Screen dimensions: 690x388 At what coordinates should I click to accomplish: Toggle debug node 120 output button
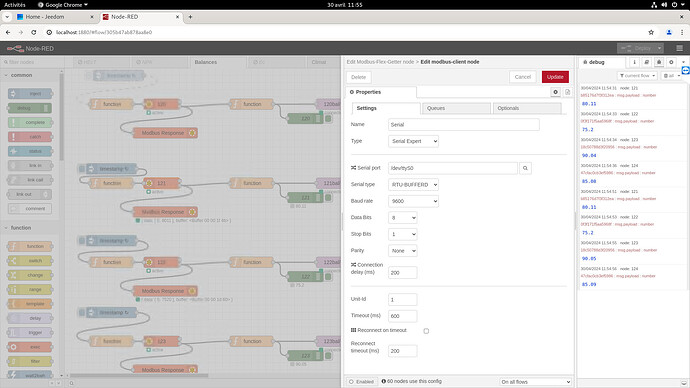328,118
